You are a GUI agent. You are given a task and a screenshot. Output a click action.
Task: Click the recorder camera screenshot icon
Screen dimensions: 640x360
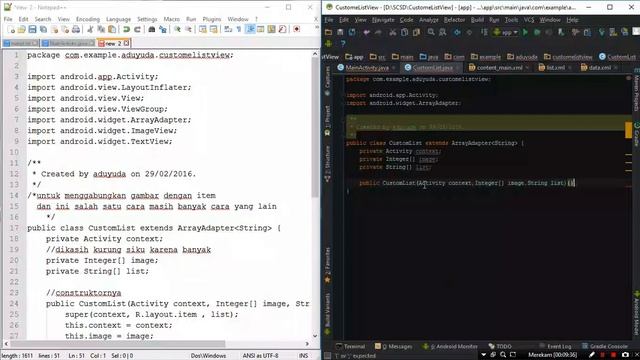(625, 356)
